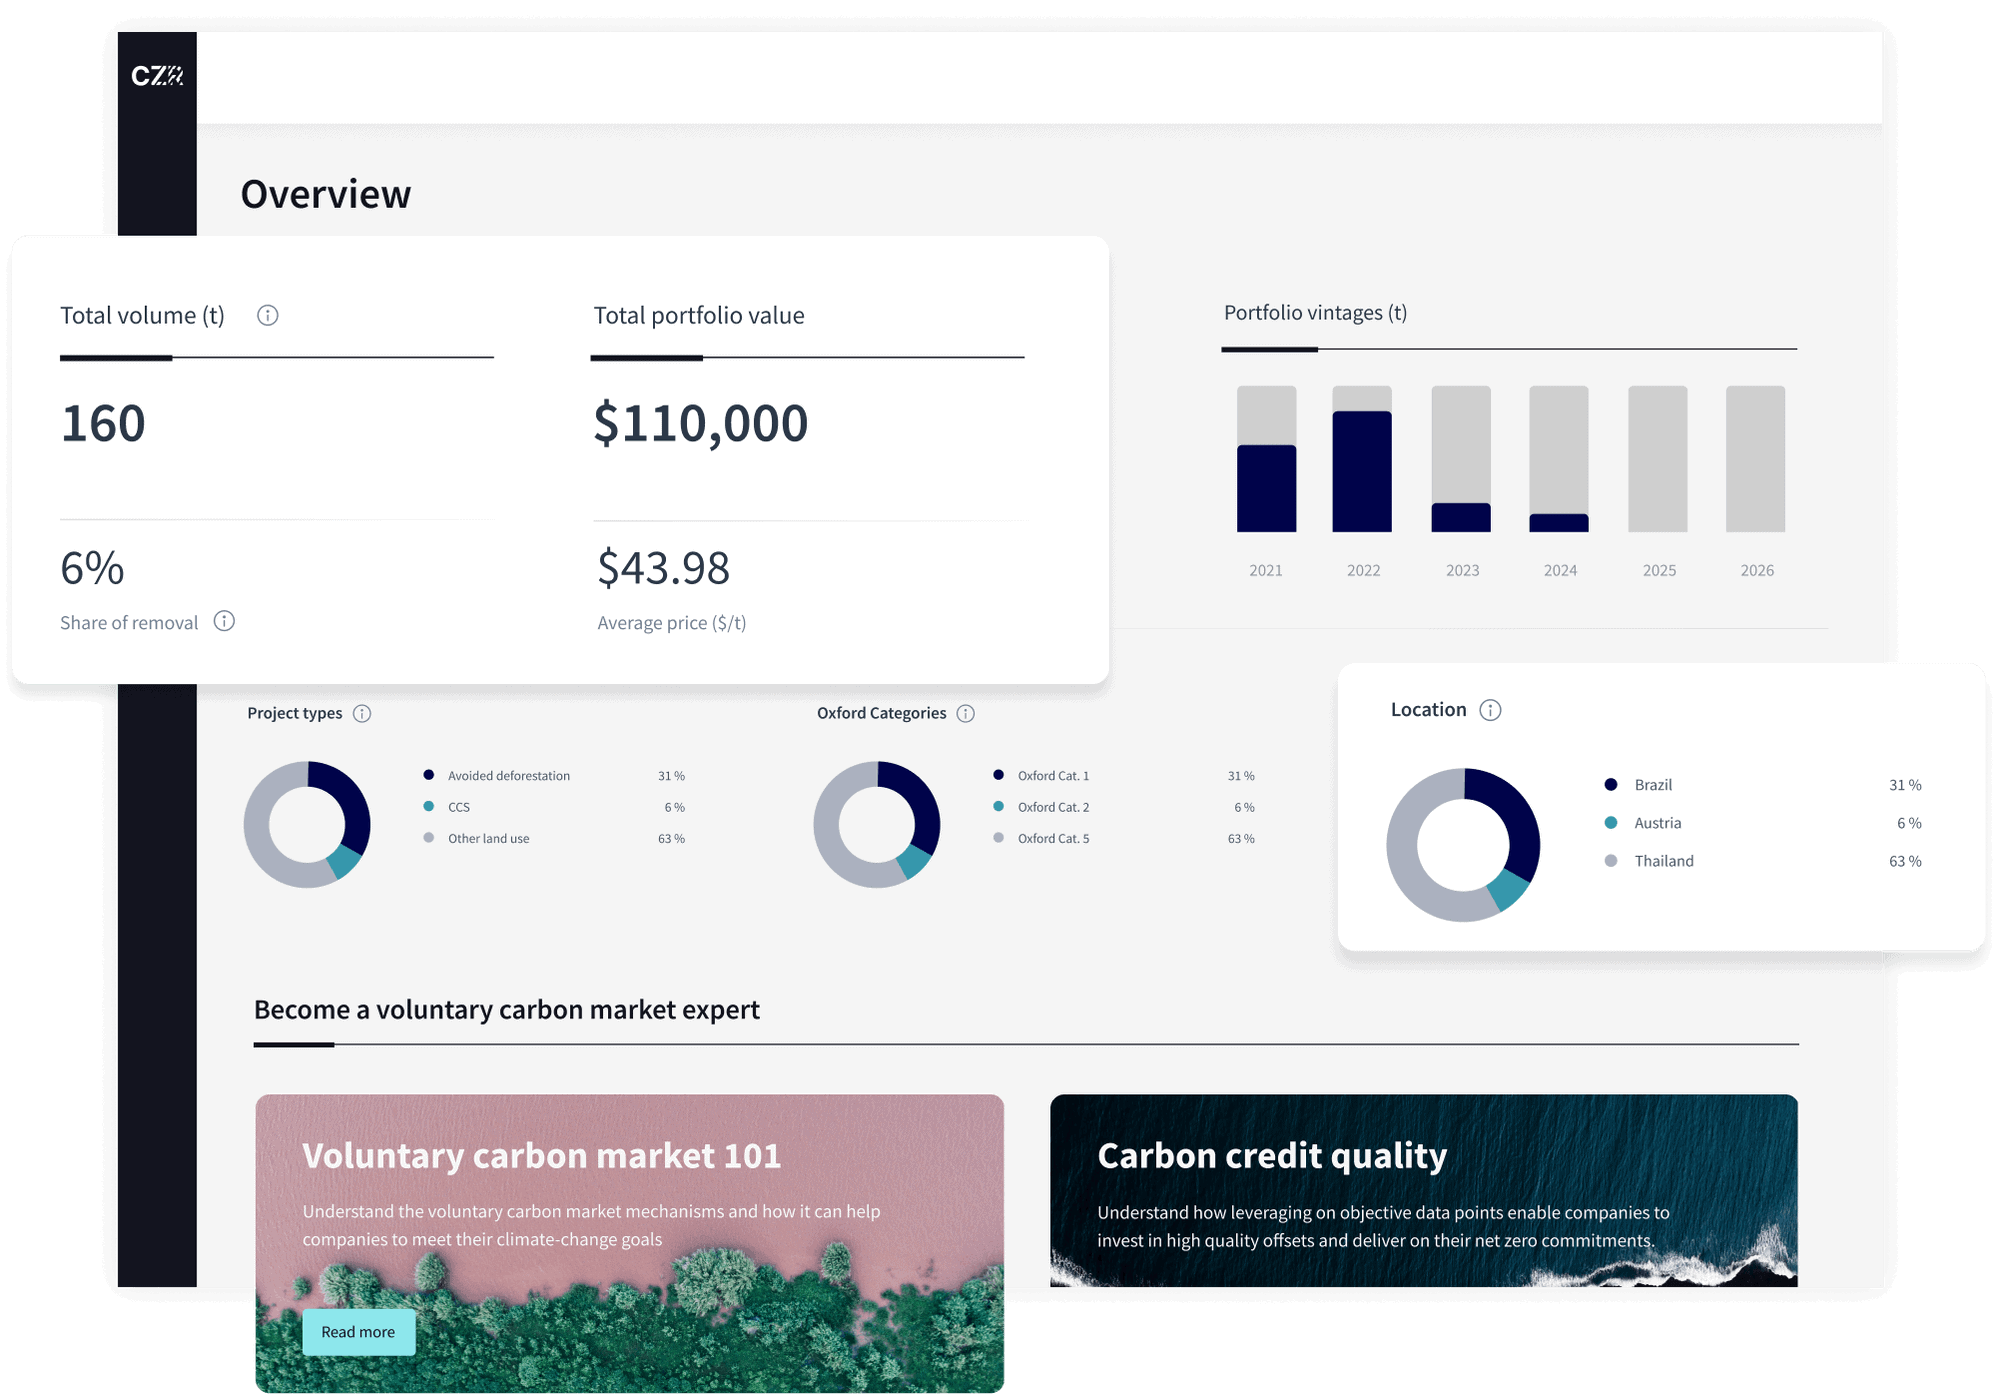Click info icon next to Oxford Categories
This screenshot has width=2000, height=1394.
[x=965, y=713]
